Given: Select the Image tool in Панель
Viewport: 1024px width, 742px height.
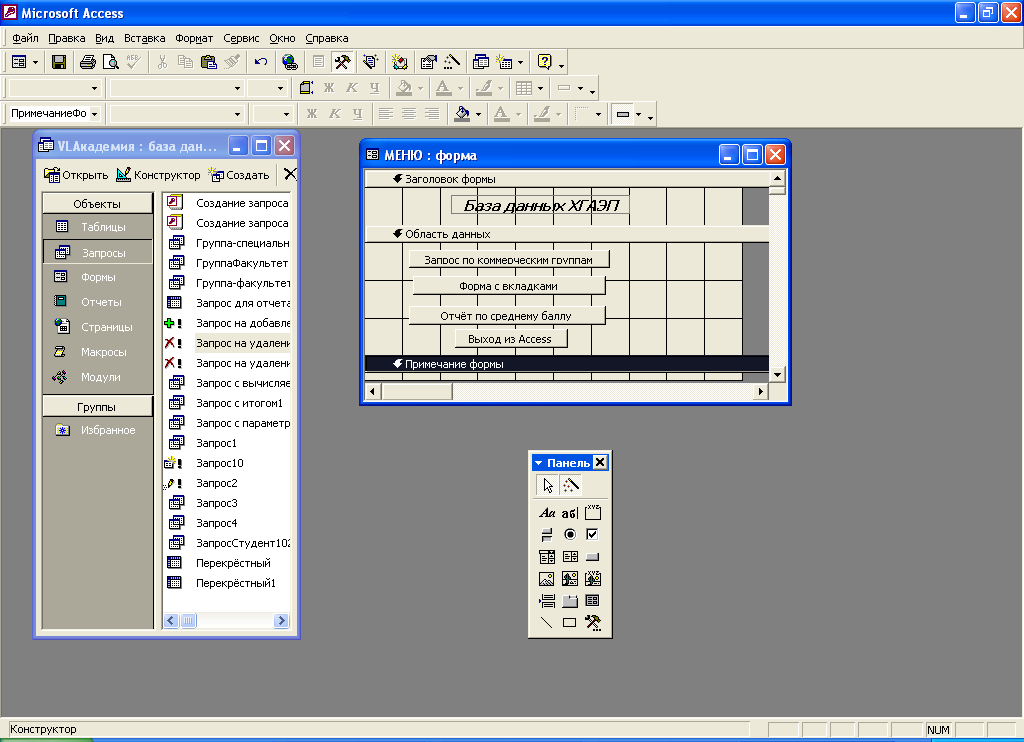Looking at the screenshot, I should tap(547, 579).
